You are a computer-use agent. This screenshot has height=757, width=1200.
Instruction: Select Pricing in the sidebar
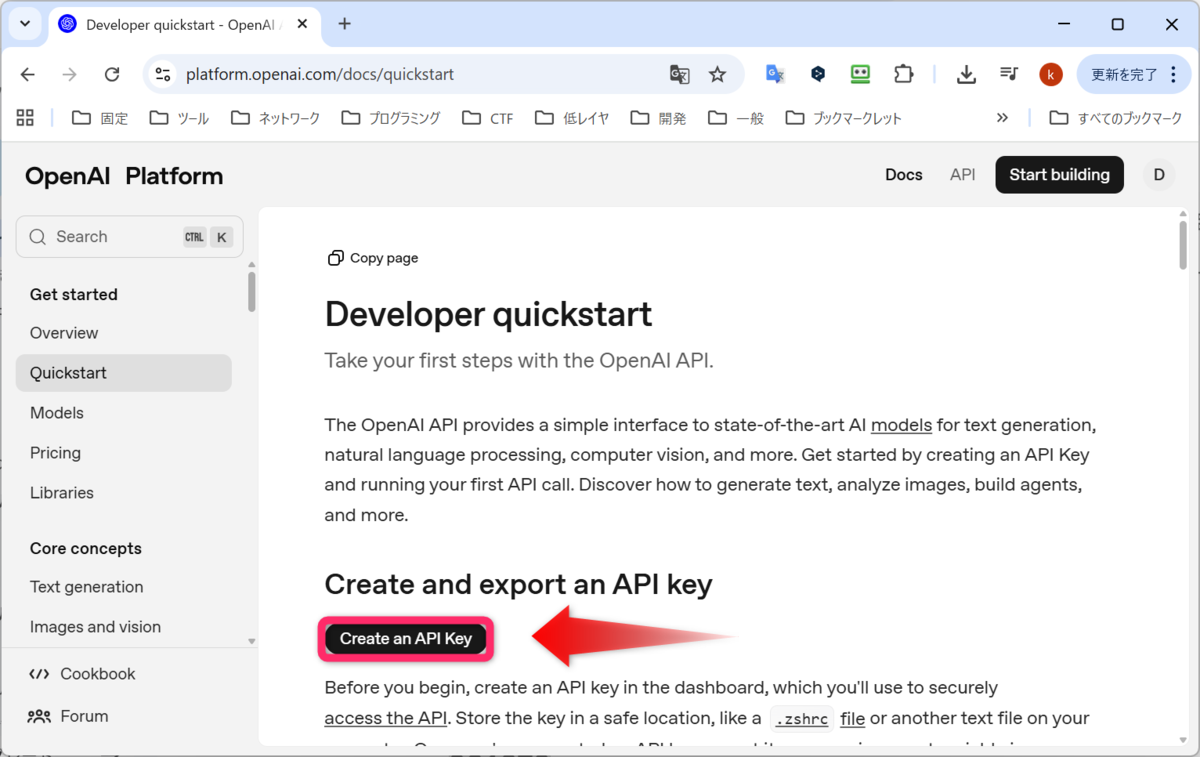pyautogui.click(x=55, y=452)
